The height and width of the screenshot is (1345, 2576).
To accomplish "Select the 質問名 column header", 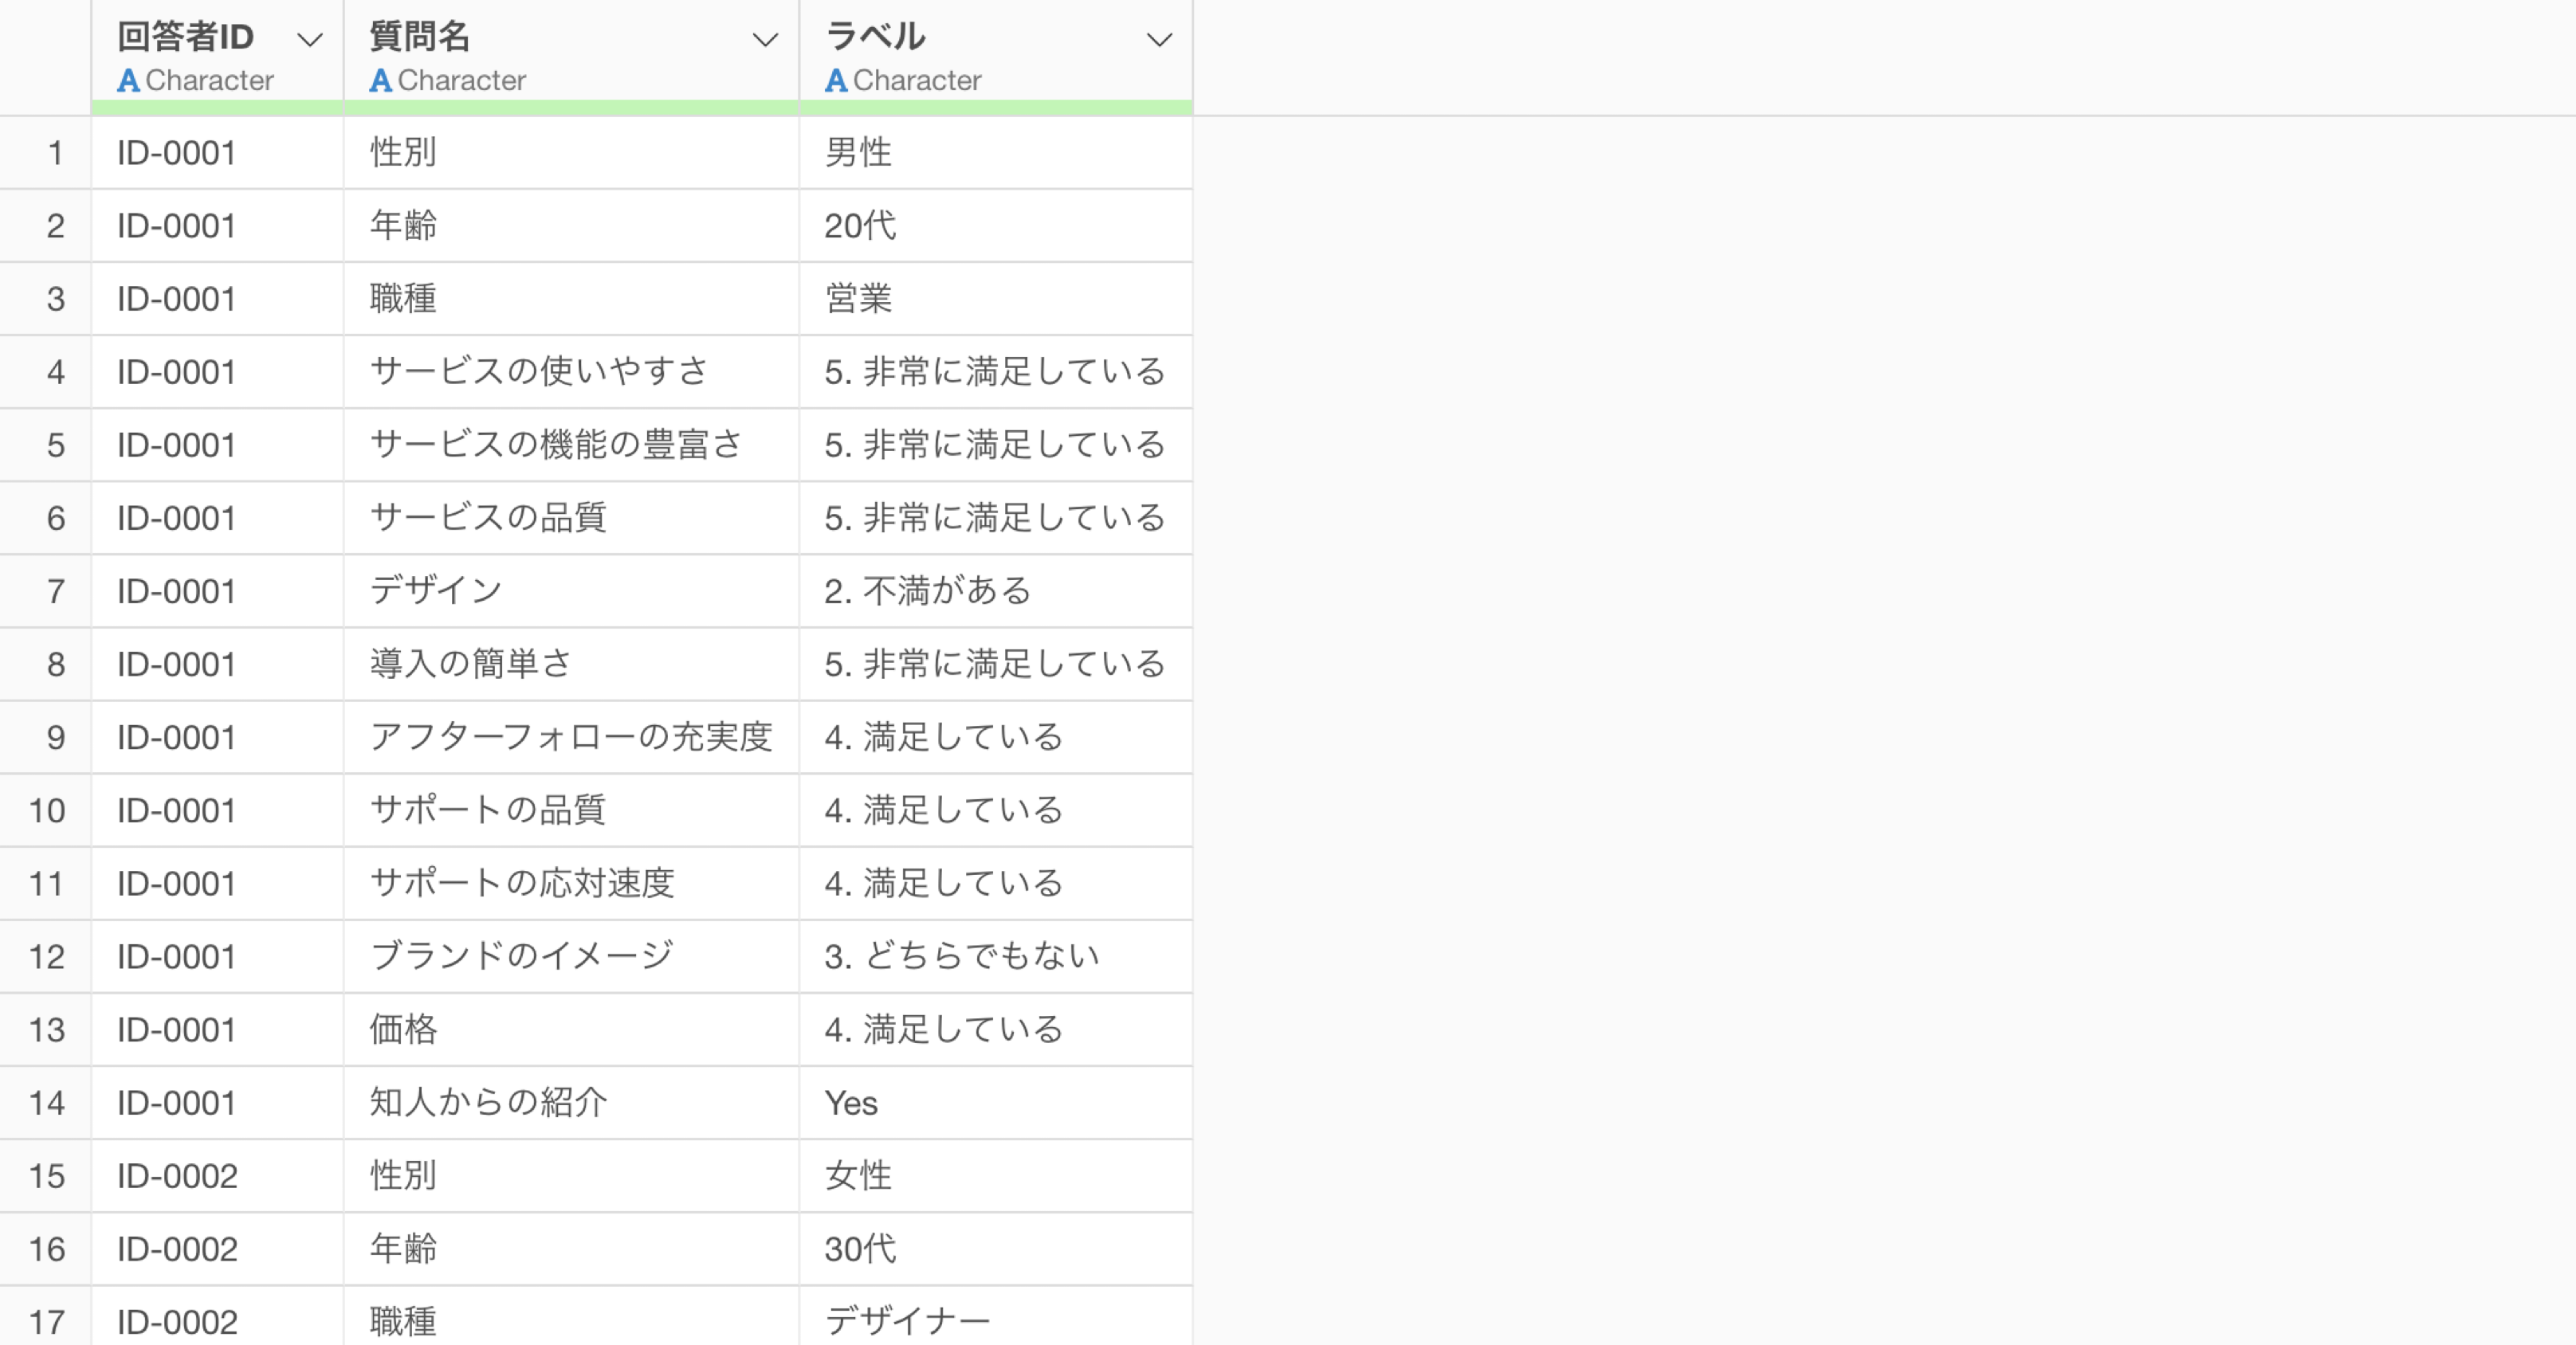I will coord(420,37).
